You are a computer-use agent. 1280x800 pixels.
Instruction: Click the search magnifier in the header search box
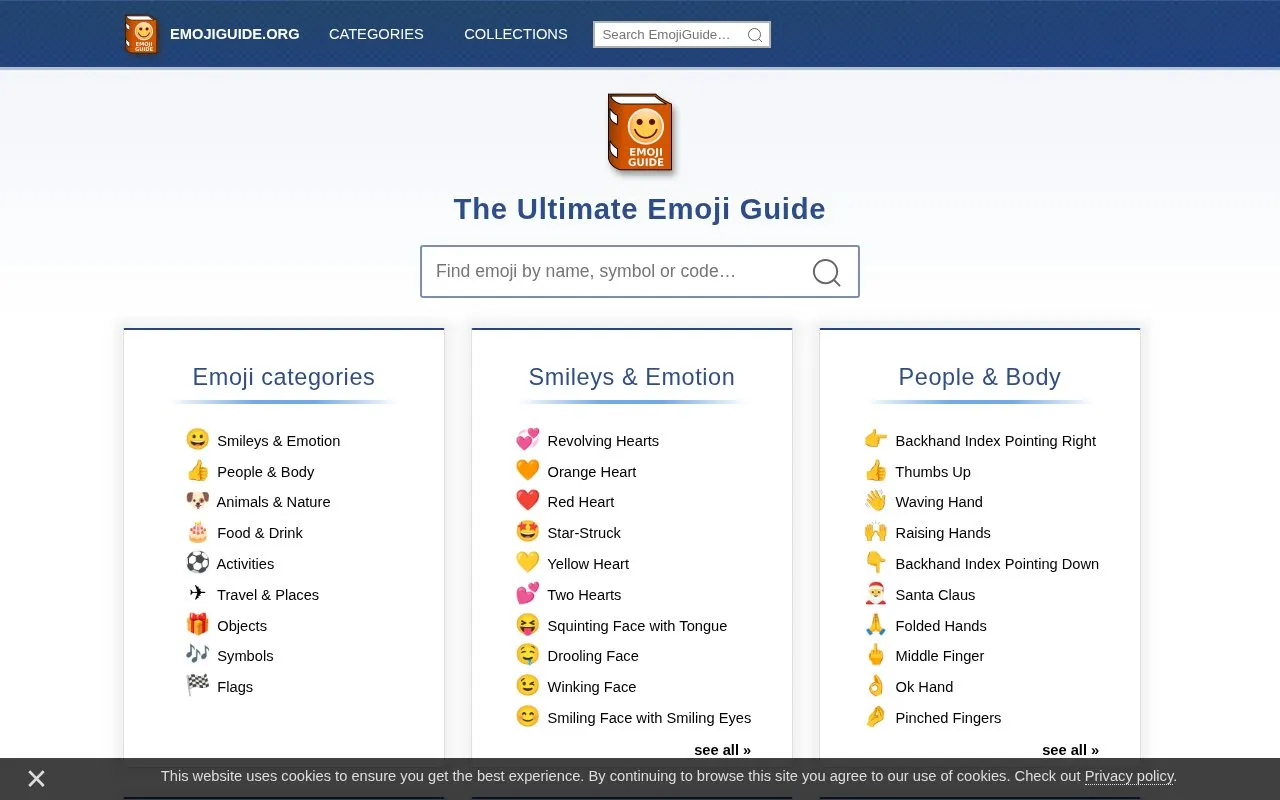[755, 35]
